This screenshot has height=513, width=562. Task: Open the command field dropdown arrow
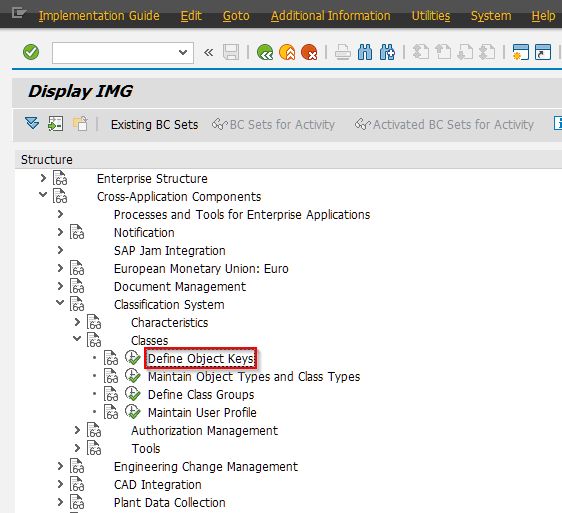click(183, 53)
